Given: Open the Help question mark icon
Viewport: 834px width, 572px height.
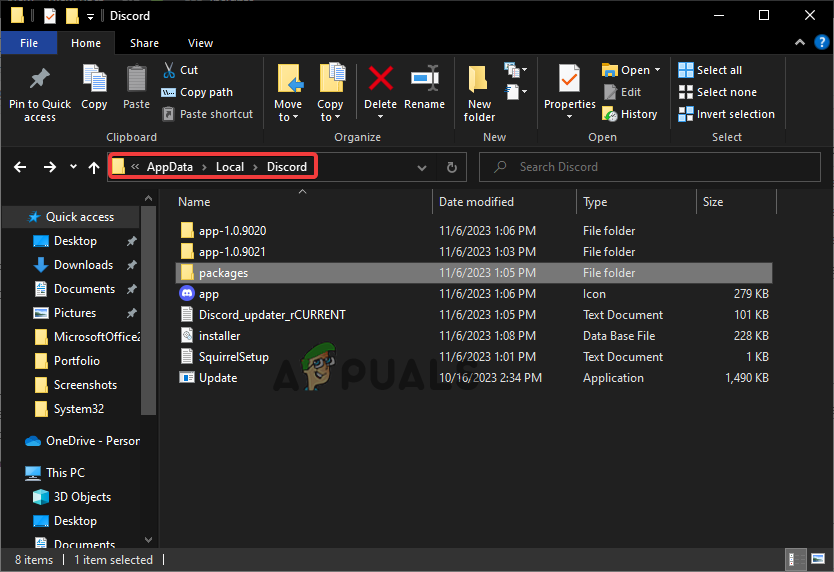Looking at the screenshot, I should pos(821,42).
